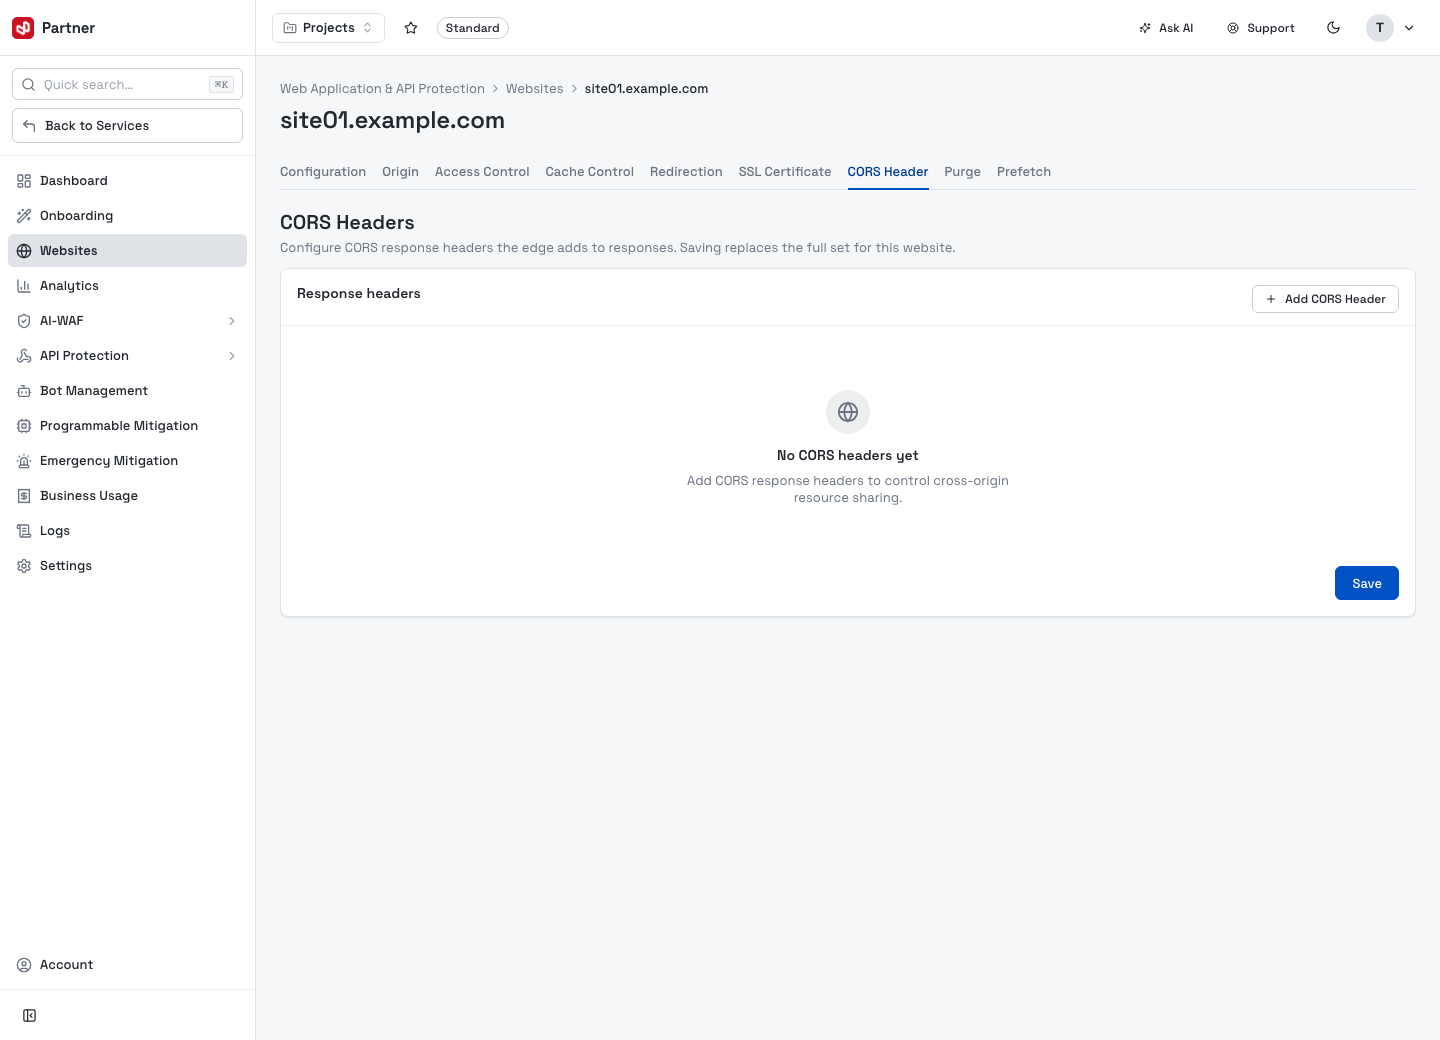Click the Bot Management robot icon
The width and height of the screenshot is (1440, 1040).
click(x=24, y=391)
